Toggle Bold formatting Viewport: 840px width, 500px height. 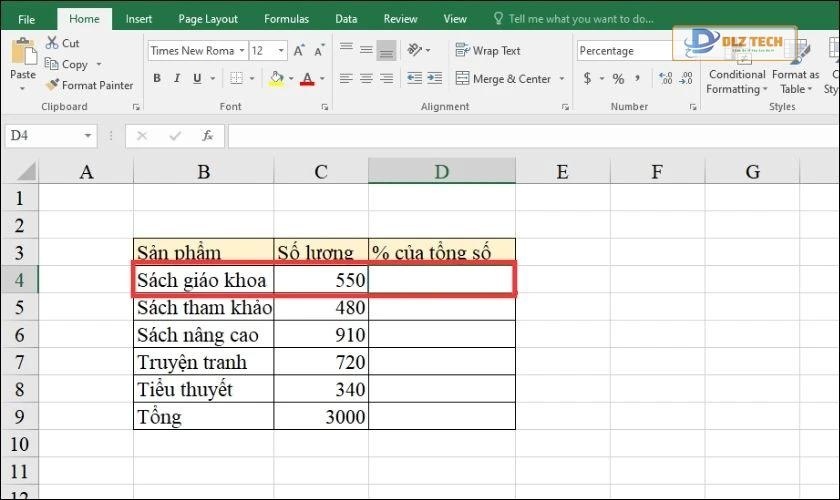[157, 79]
